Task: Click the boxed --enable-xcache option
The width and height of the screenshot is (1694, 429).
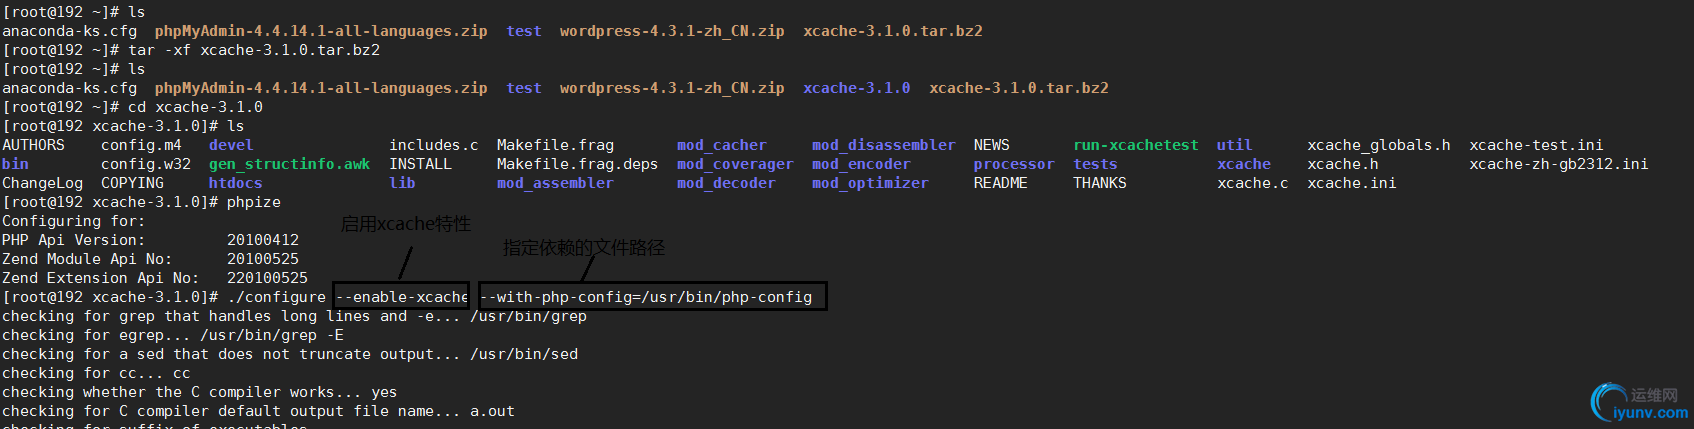Action: pos(401,297)
